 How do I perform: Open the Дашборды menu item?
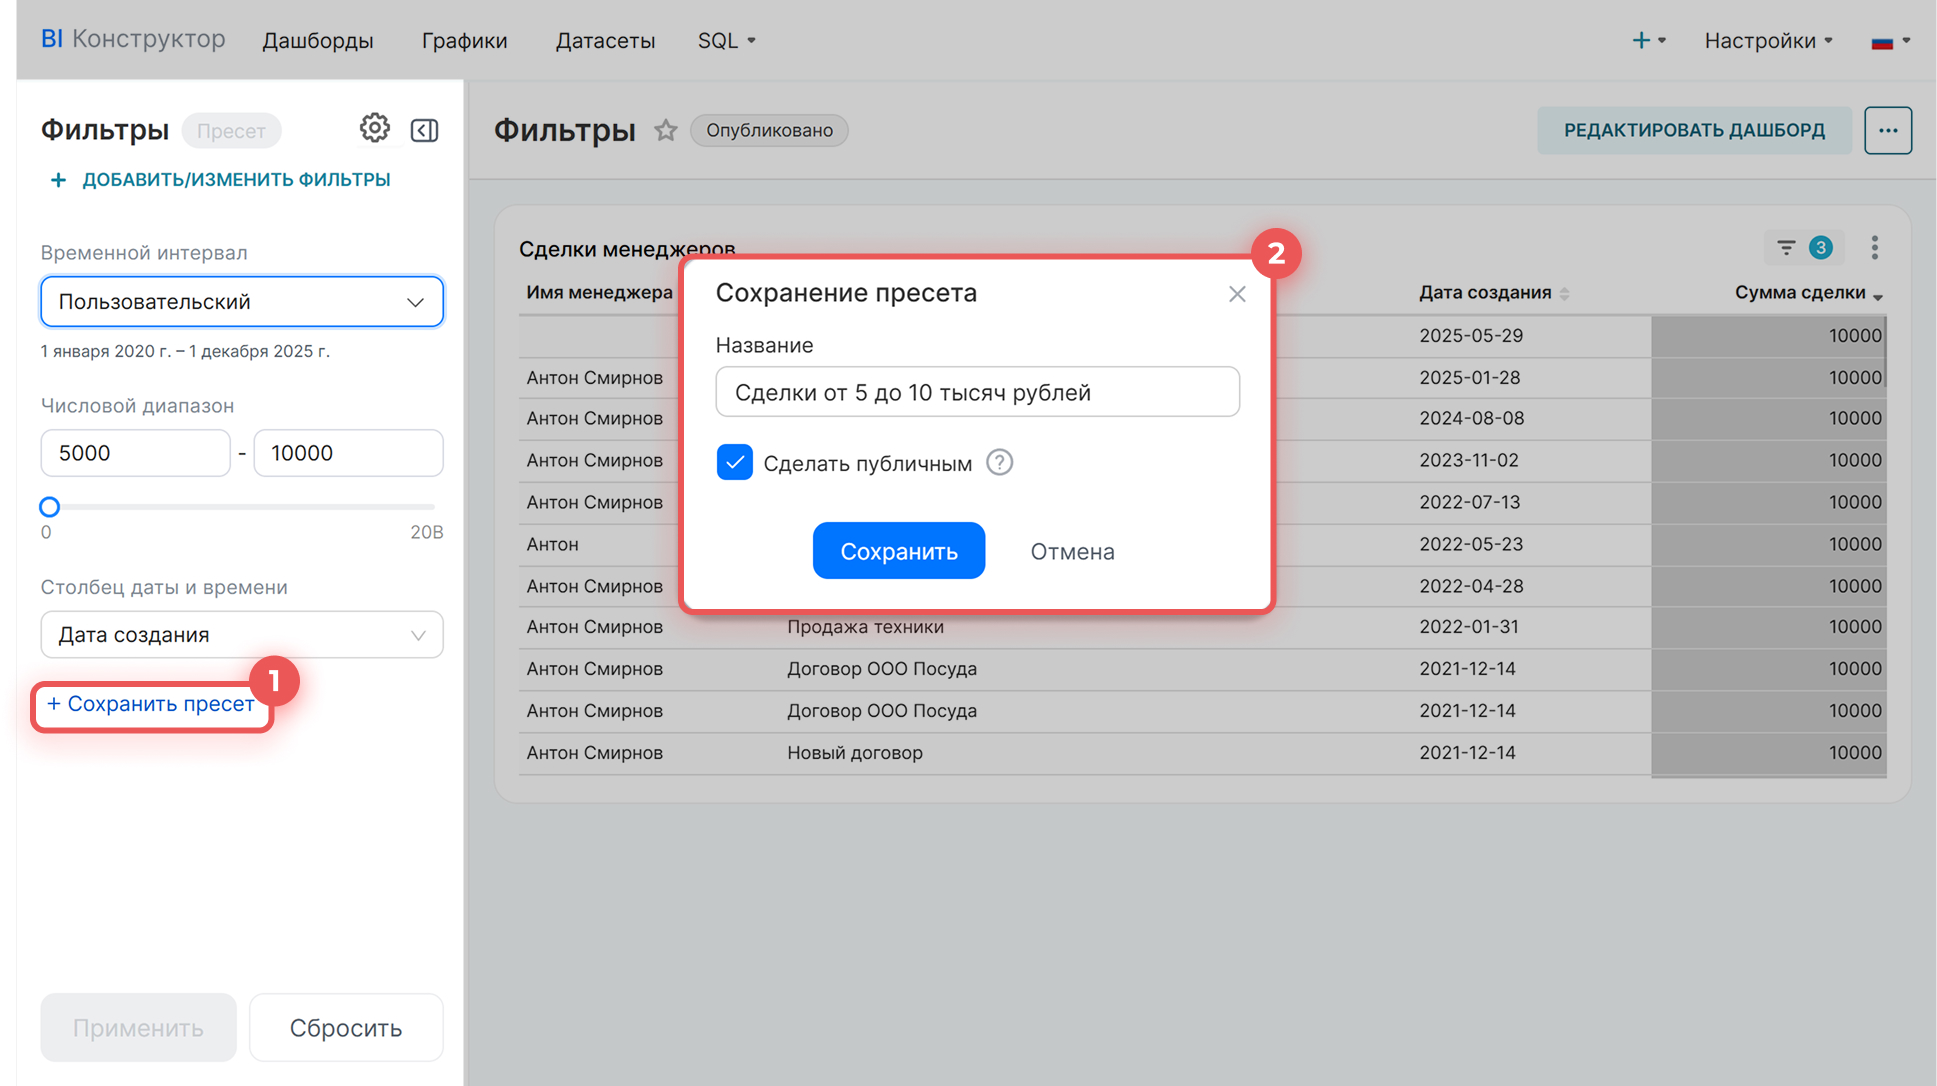point(317,41)
